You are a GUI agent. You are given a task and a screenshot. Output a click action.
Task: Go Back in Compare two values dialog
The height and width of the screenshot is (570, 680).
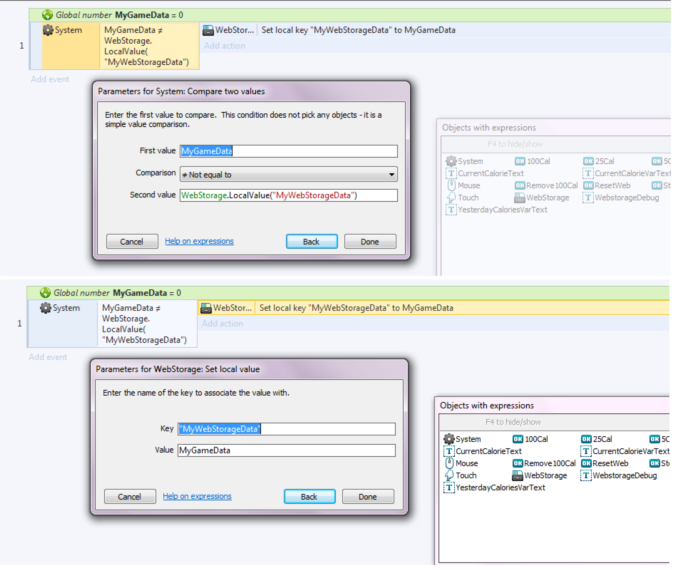[311, 242]
